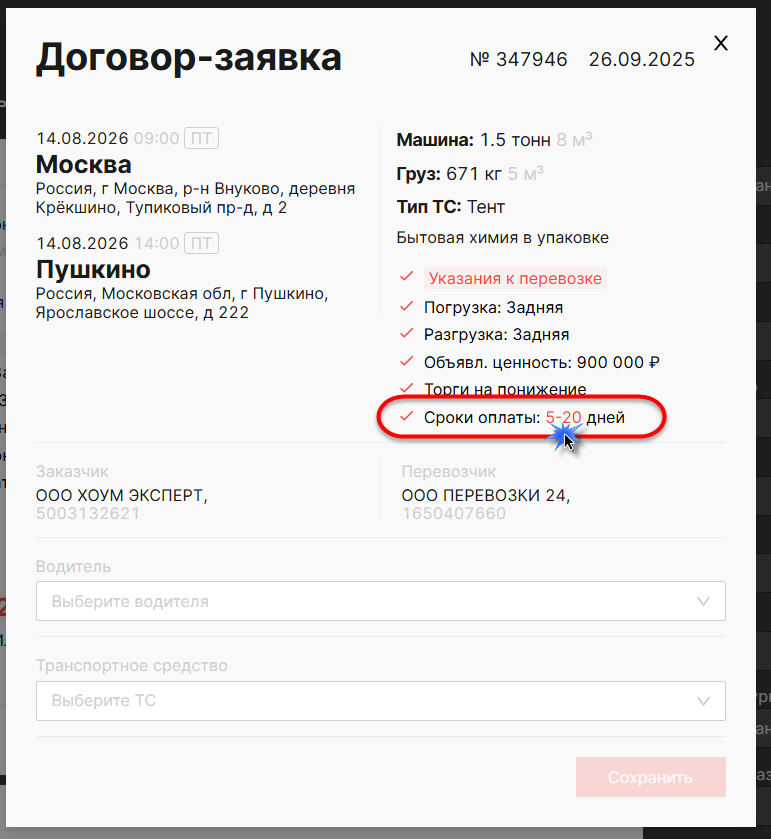Click the Москва loading point heading
Image resolution: width=771 pixels, height=839 pixels.
click(84, 164)
